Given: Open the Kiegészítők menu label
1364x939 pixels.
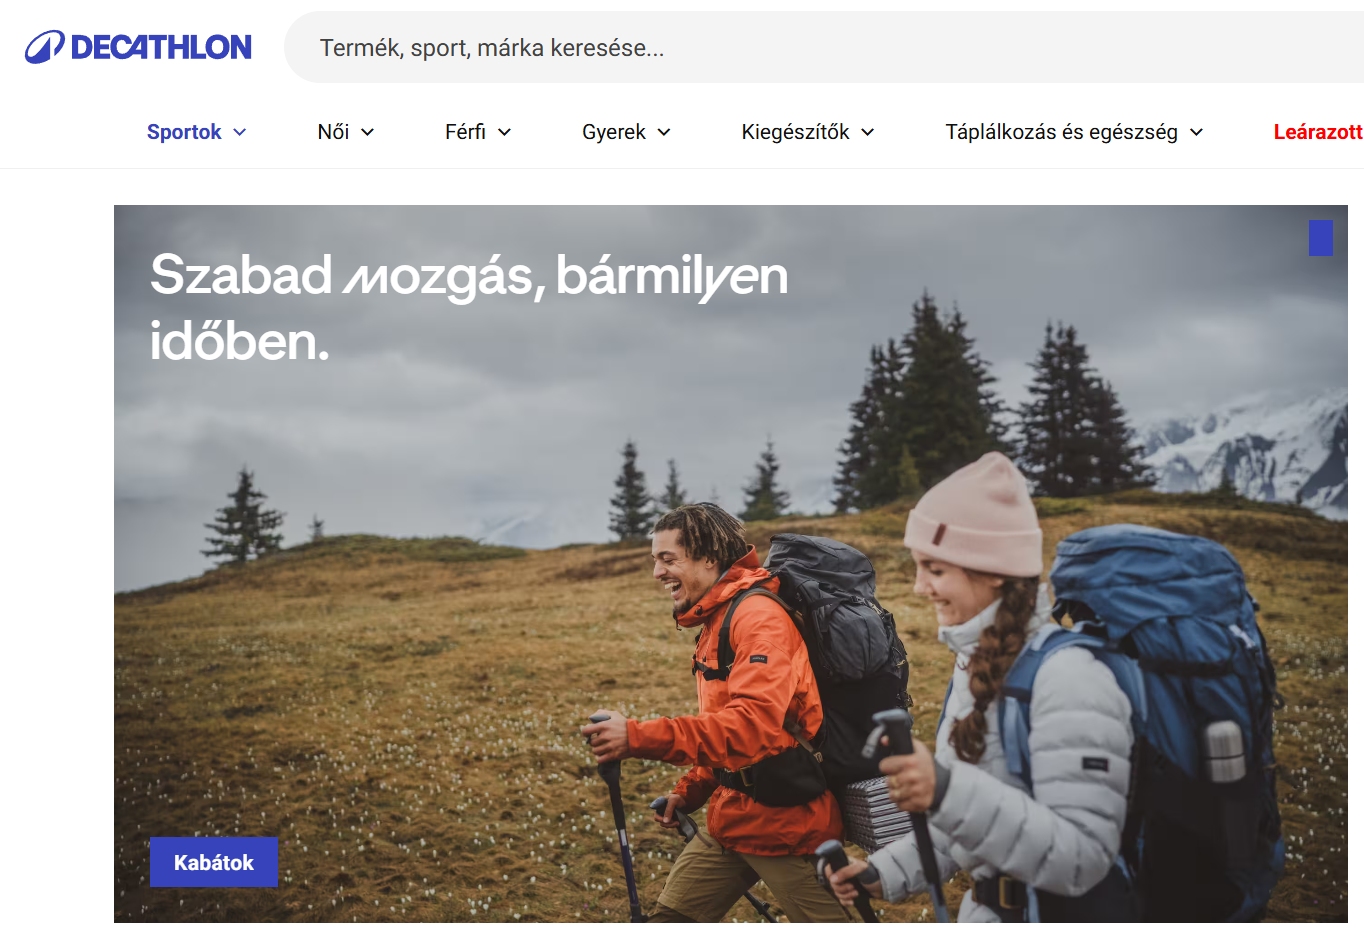Looking at the screenshot, I should coord(795,132).
